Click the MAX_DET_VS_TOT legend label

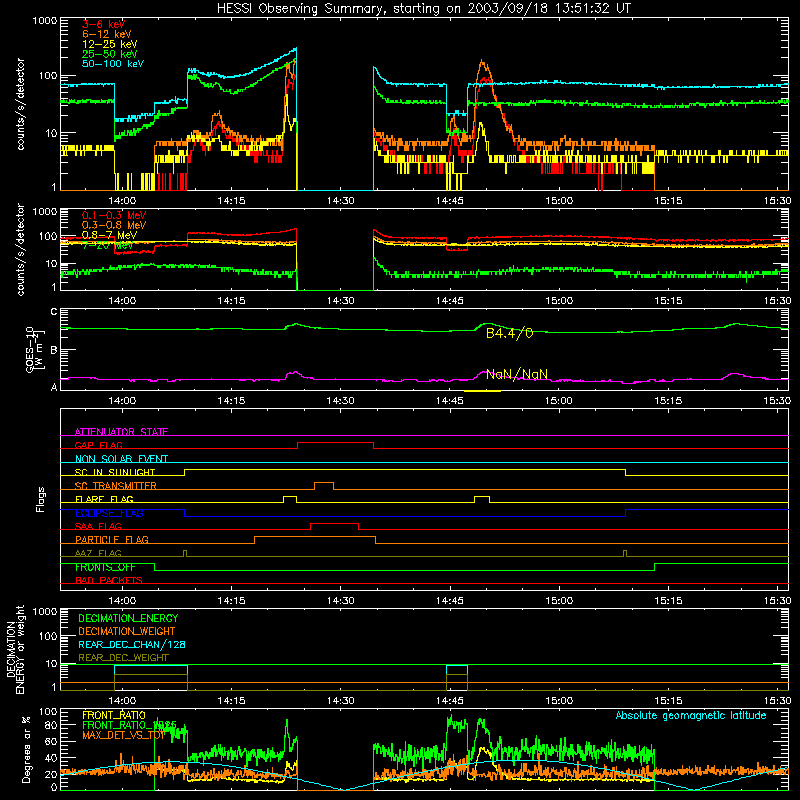pos(124,735)
